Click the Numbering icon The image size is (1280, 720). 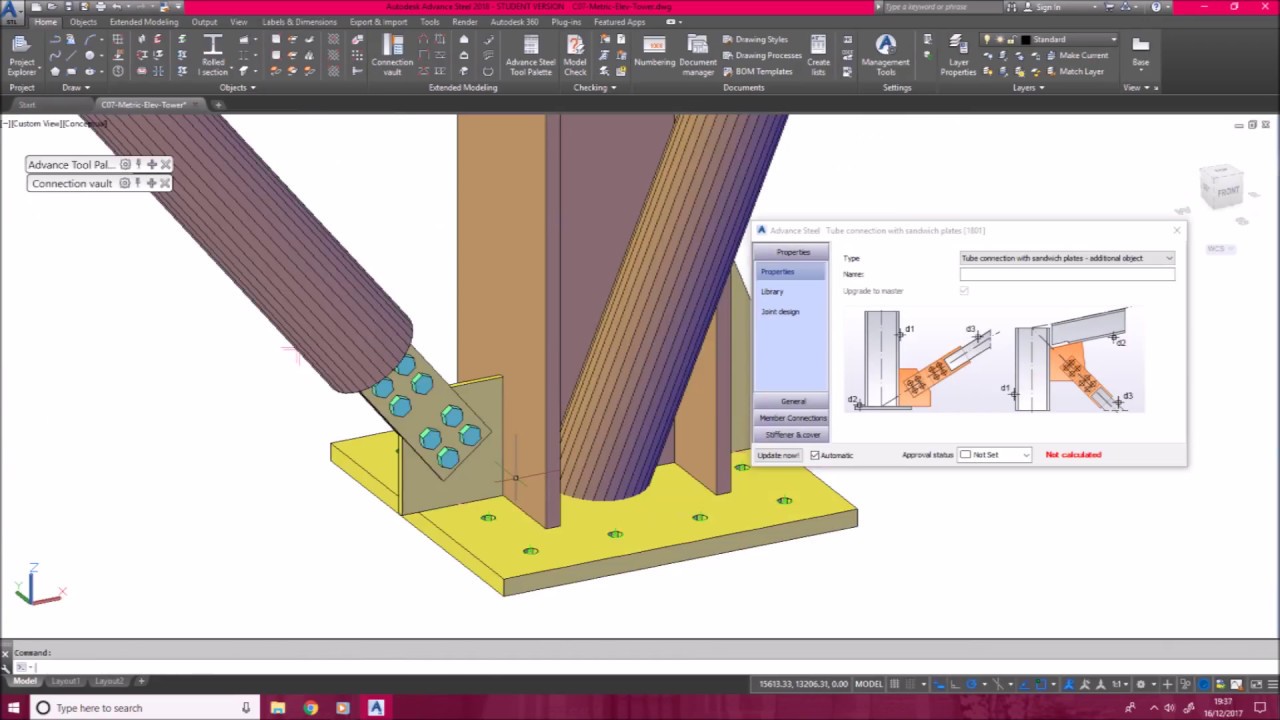[x=654, y=53]
